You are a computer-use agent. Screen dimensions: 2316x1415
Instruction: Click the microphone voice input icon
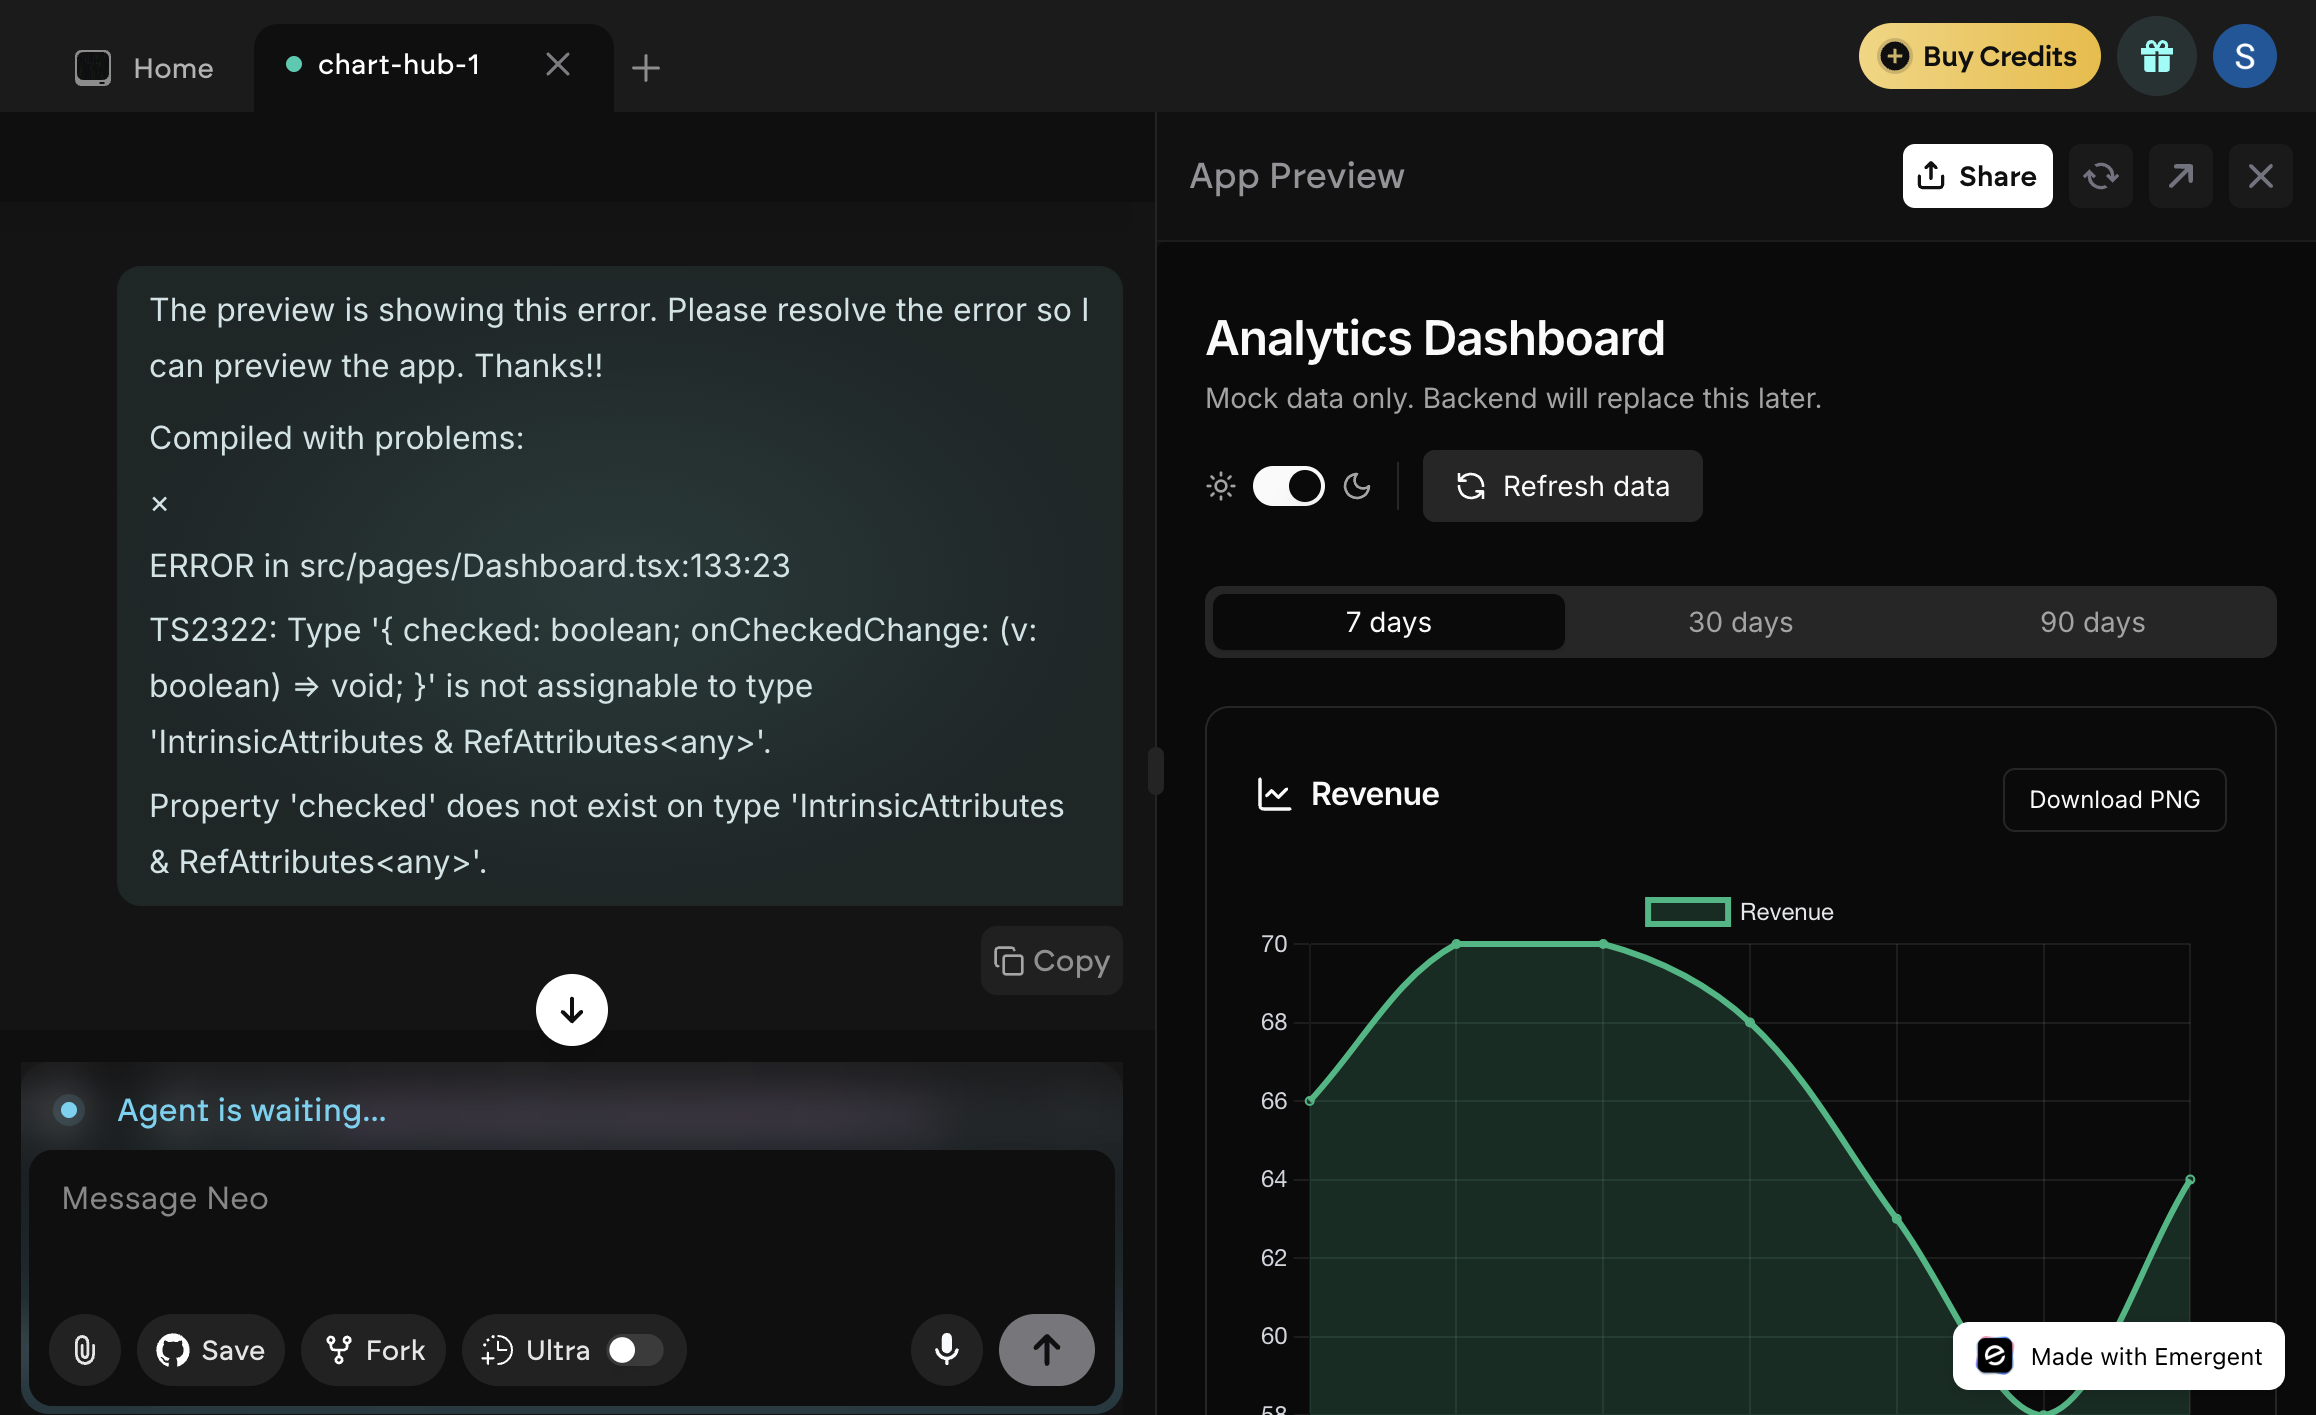pyautogui.click(x=946, y=1350)
